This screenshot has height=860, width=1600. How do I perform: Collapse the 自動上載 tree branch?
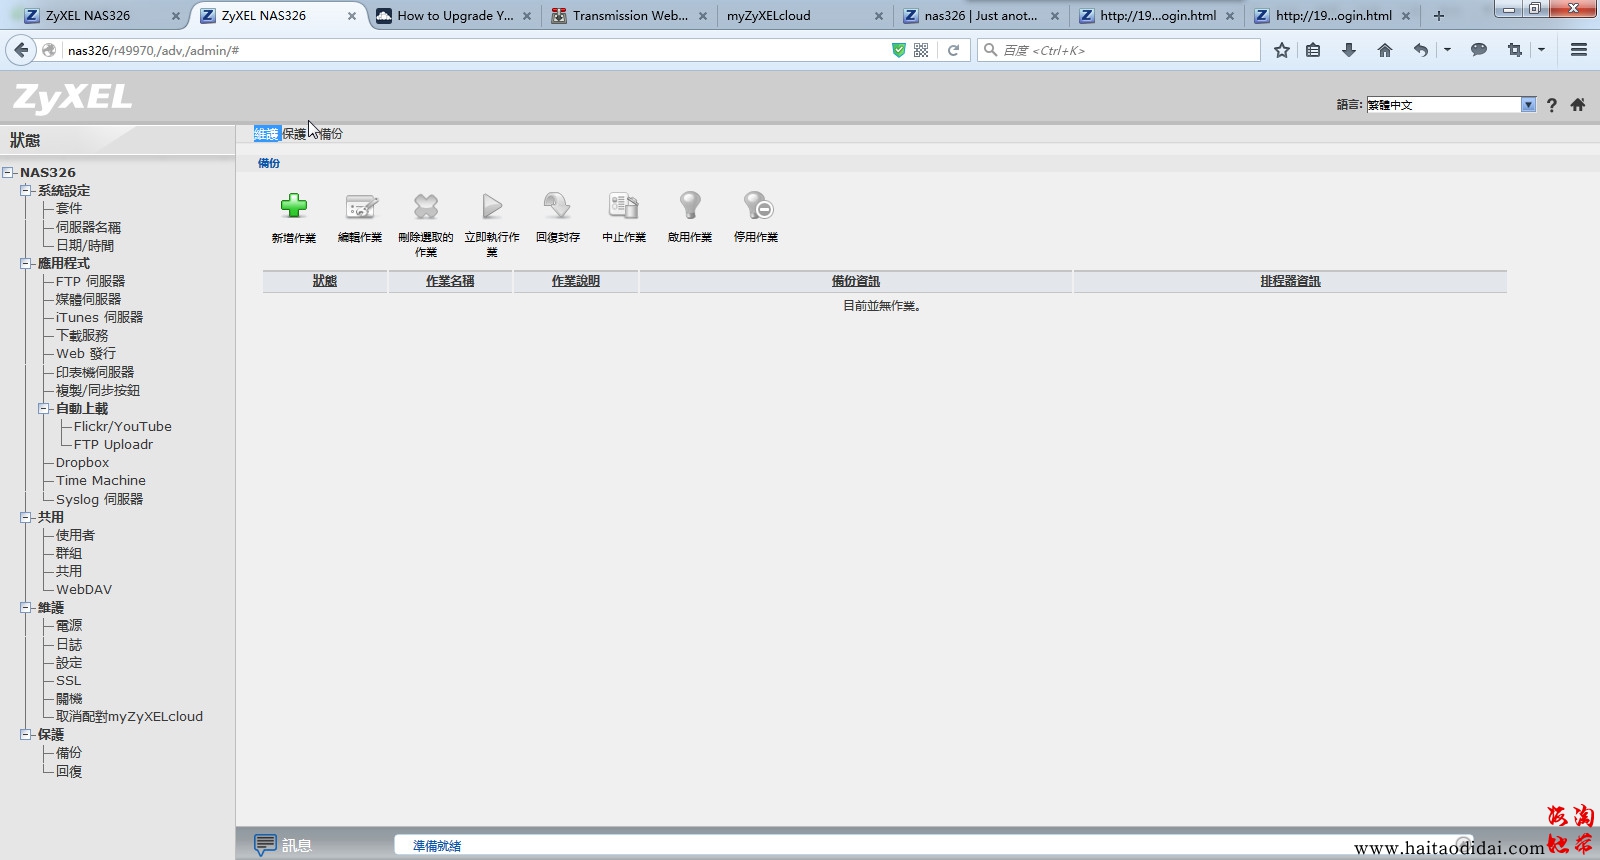(44, 409)
